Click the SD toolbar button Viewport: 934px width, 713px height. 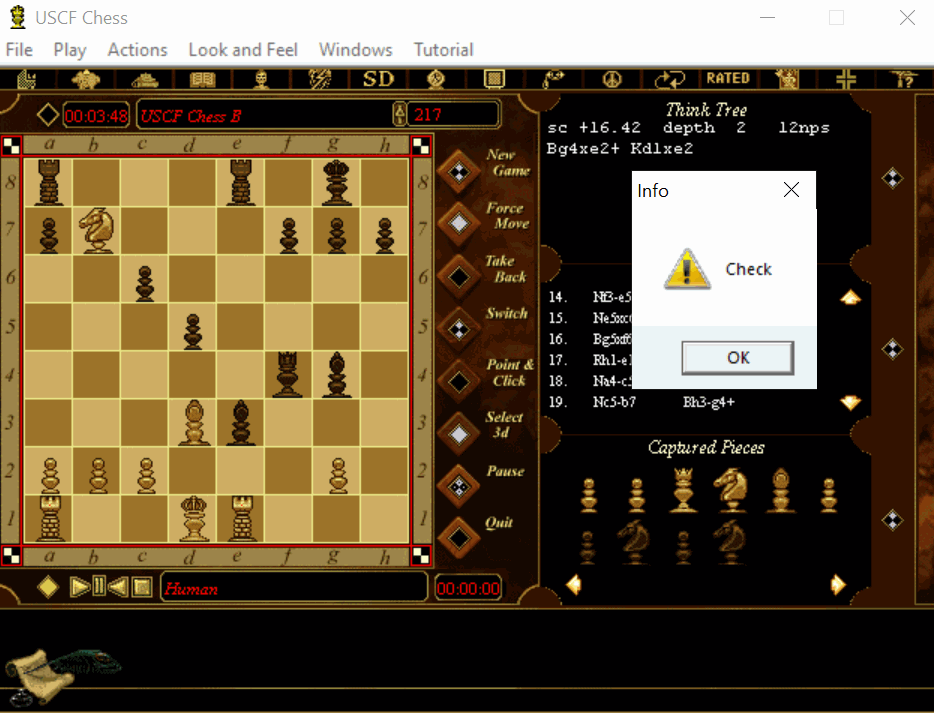click(378, 79)
